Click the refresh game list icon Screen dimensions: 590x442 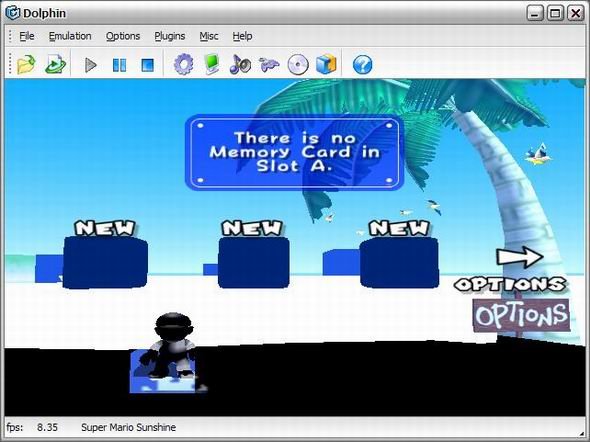pos(55,64)
